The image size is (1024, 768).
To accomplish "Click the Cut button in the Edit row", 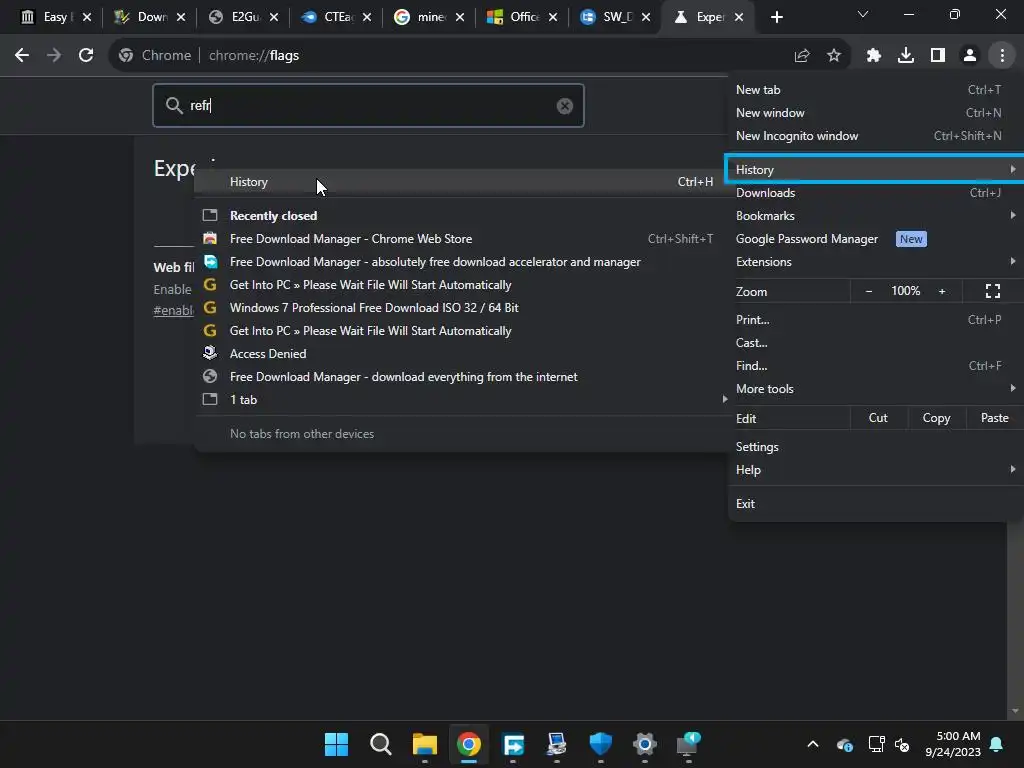I will (878, 418).
